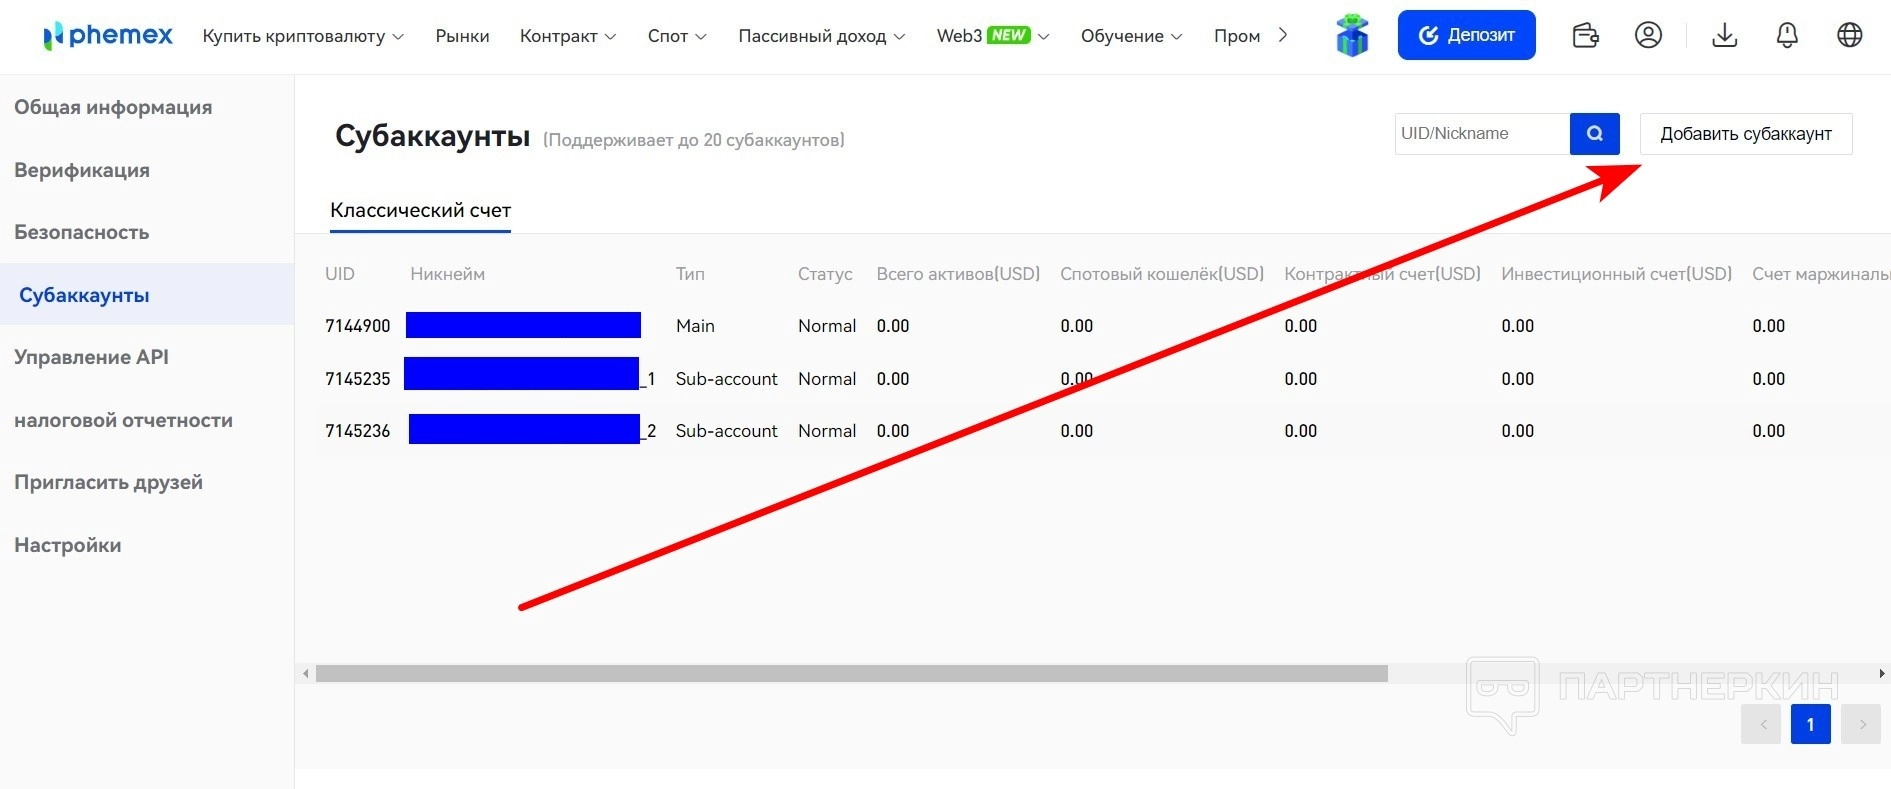
Task: Open the wallet assets icon
Action: point(1585,36)
